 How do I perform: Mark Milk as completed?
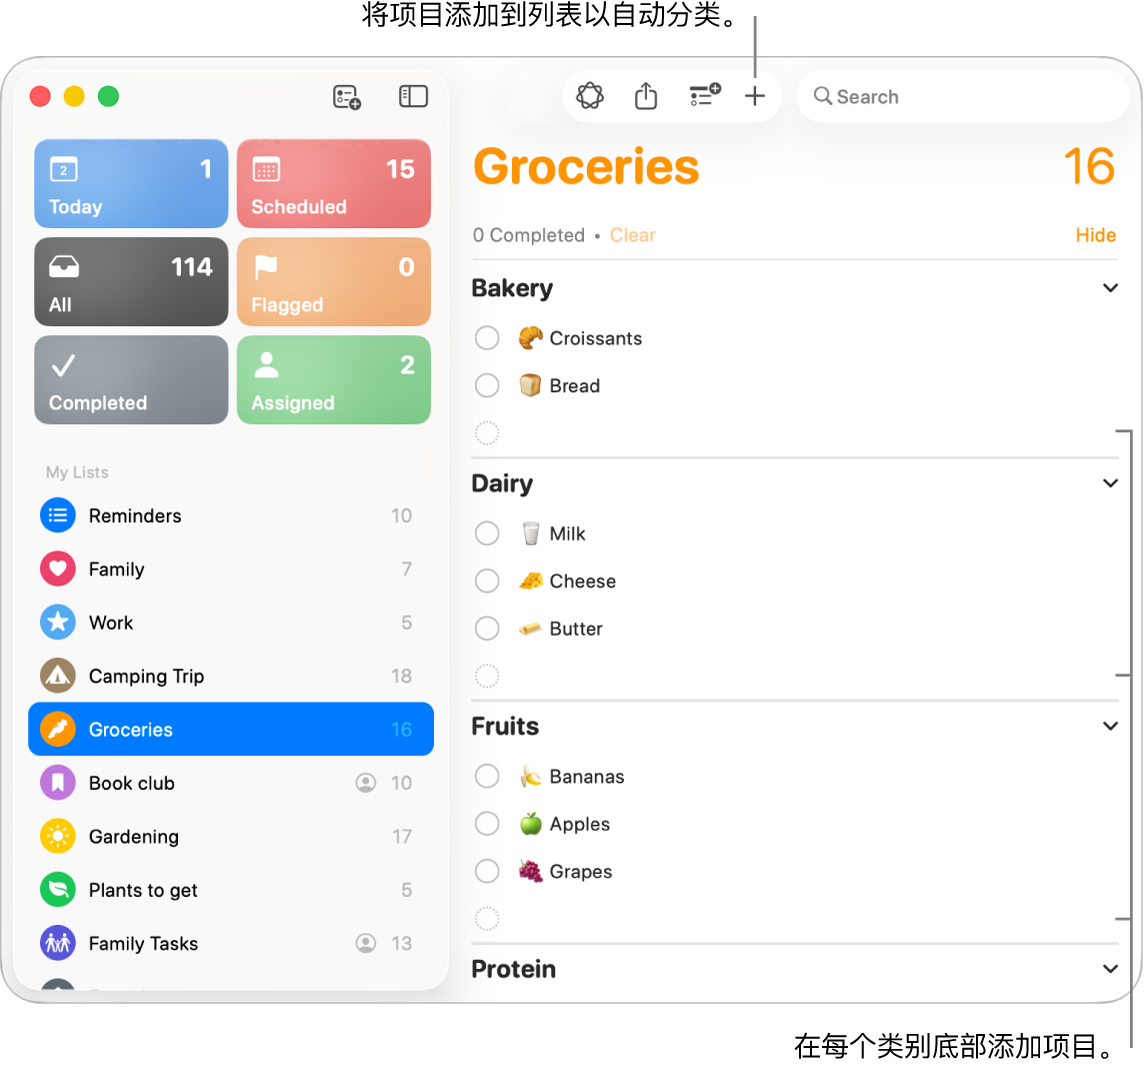[487, 534]
